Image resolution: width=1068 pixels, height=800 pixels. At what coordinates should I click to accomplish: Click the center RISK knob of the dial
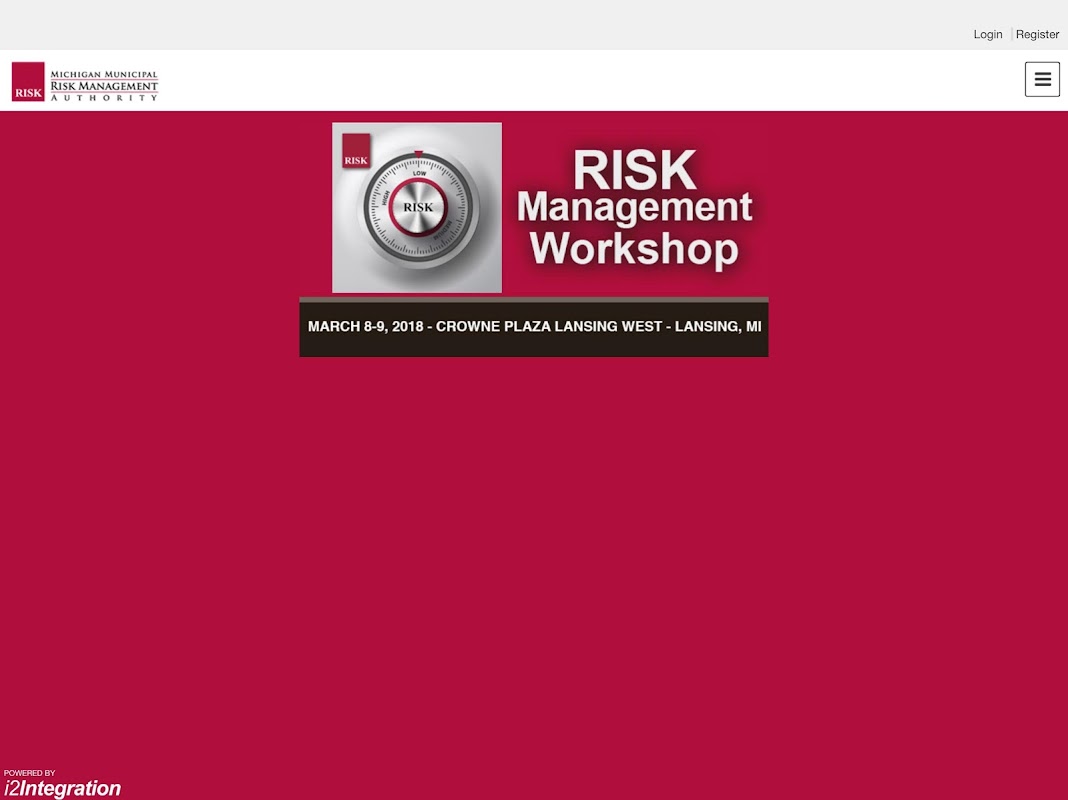(418, 208)
